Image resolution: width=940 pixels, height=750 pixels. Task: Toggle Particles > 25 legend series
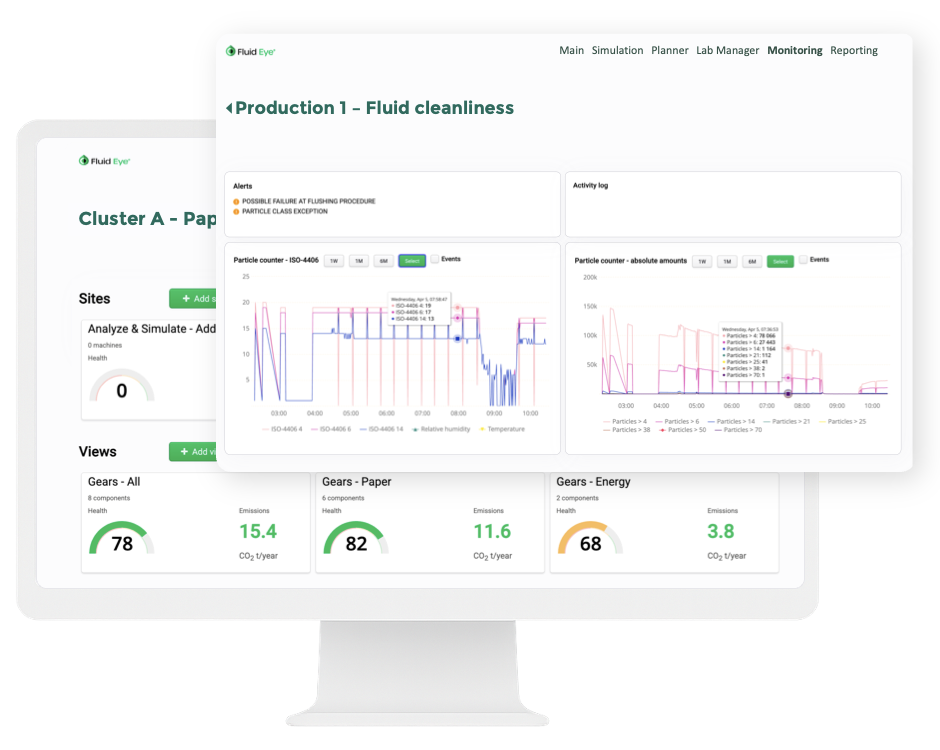coord(842,421)
